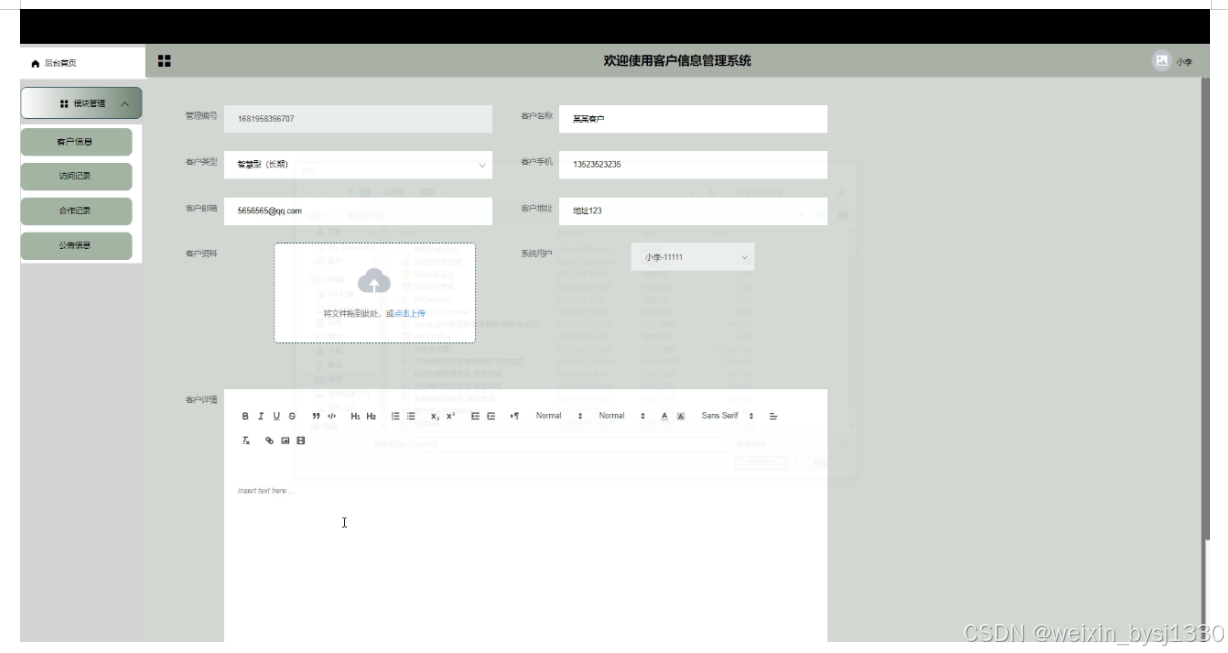Apply Heading 1 style

click(x=355, y=416)
